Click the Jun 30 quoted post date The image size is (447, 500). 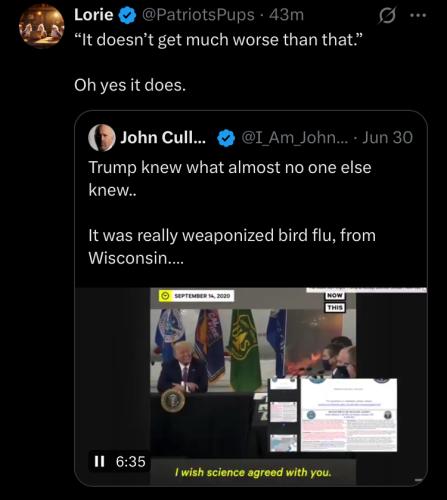pos(387,138)
